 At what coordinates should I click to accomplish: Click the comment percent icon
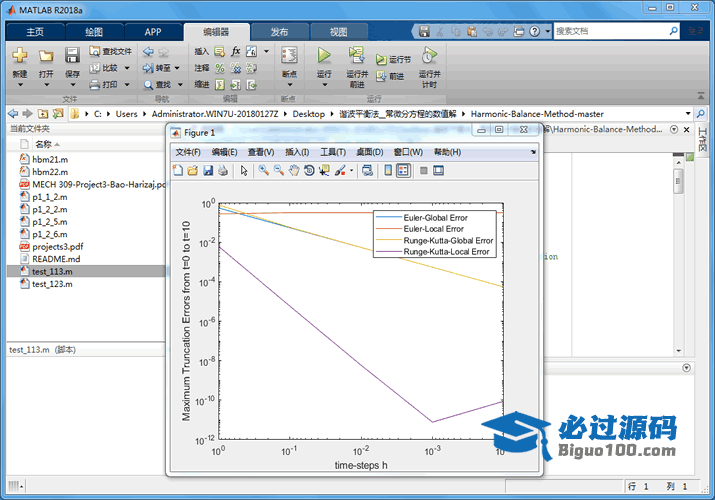click(220, 68)
